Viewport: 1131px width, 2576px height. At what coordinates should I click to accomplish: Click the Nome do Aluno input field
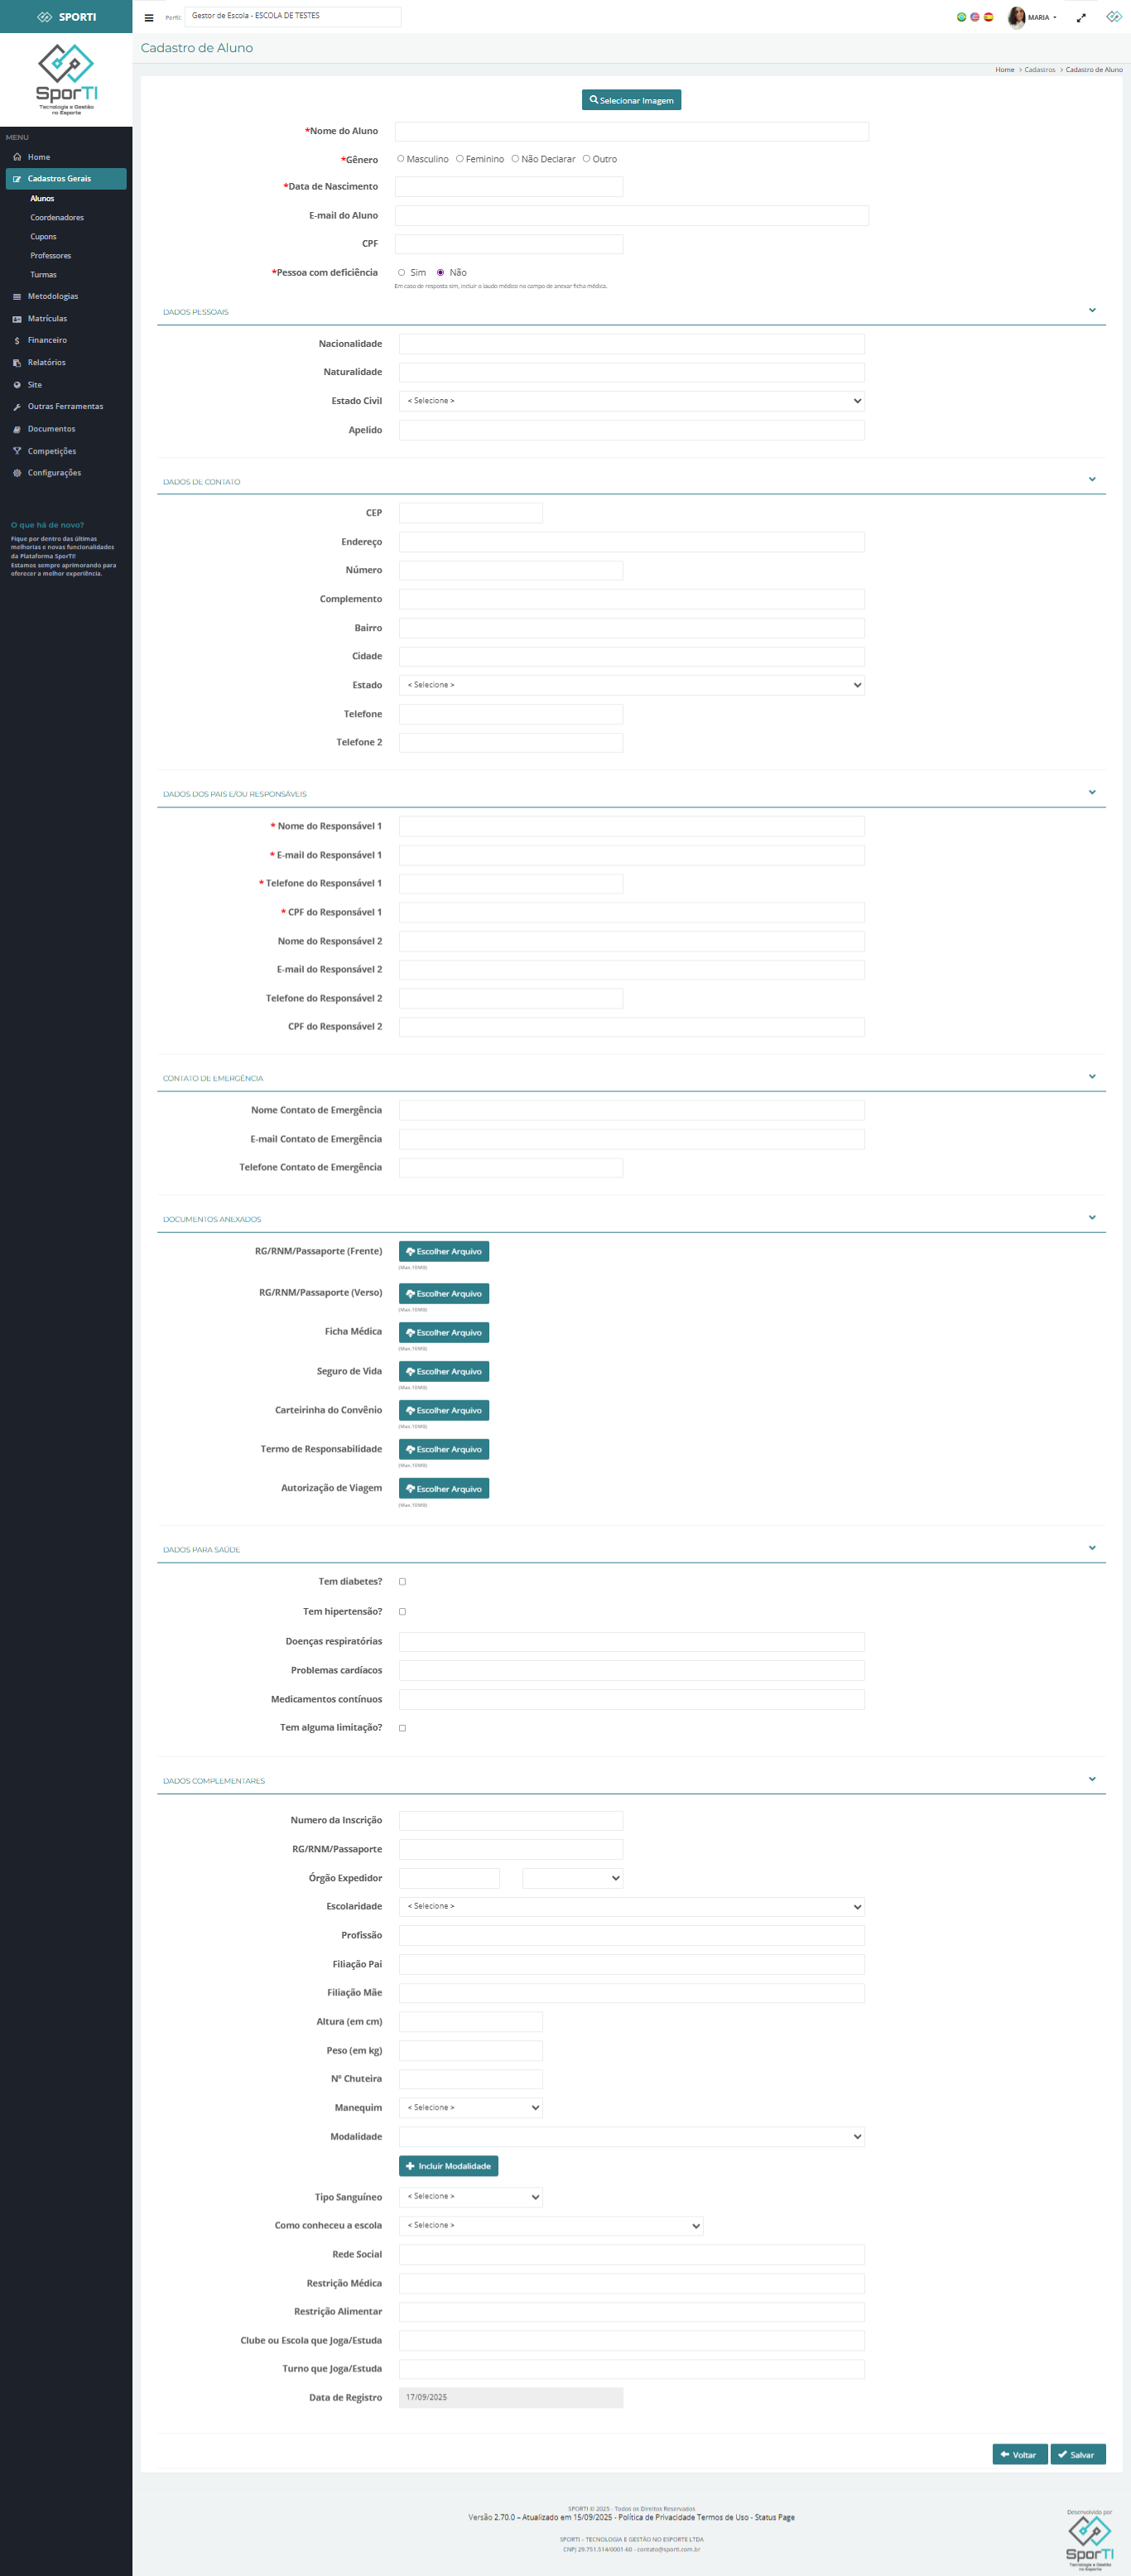[631, 132]
